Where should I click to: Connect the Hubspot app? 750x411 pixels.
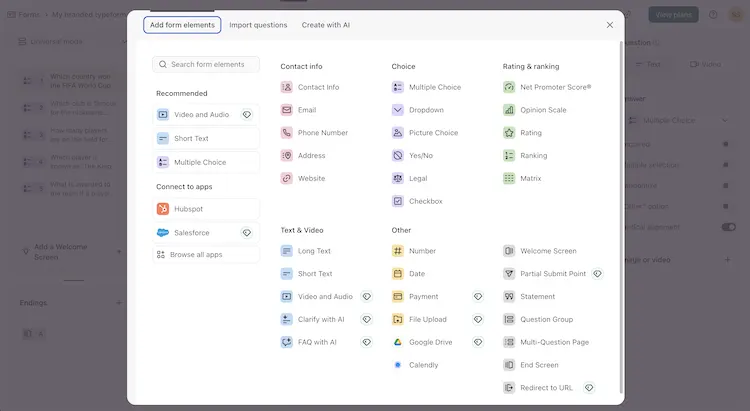[x=206, y=209]
